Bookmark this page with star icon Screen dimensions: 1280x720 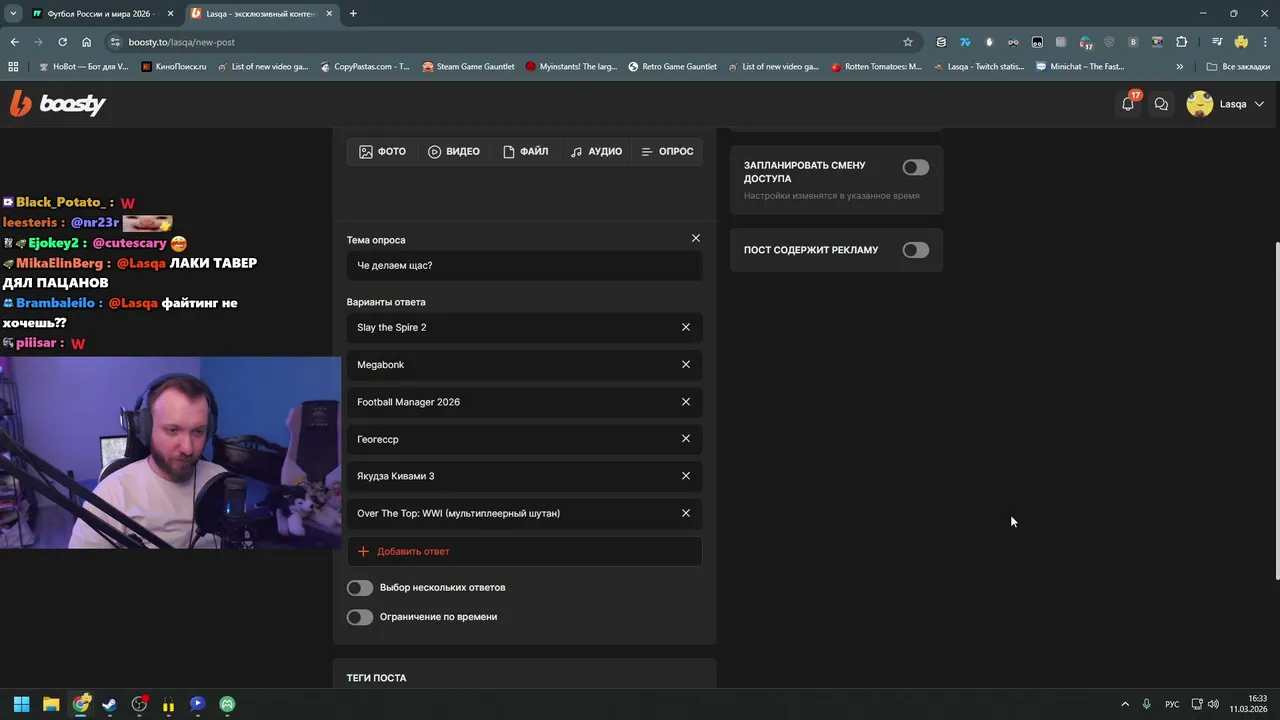click(x=908, y=42)
